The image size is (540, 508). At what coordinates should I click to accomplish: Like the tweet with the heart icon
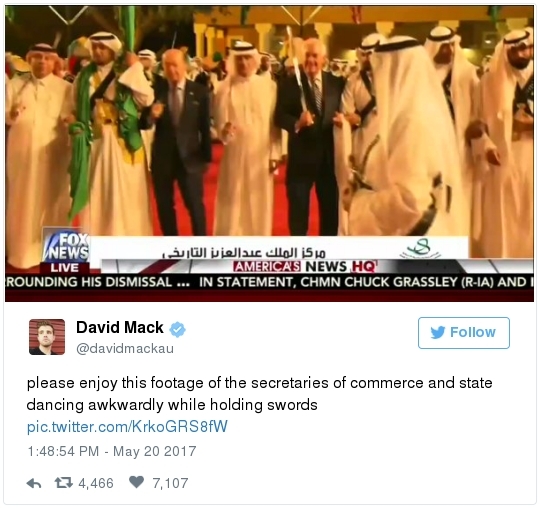pyautogui.click(x=136, y=482)
